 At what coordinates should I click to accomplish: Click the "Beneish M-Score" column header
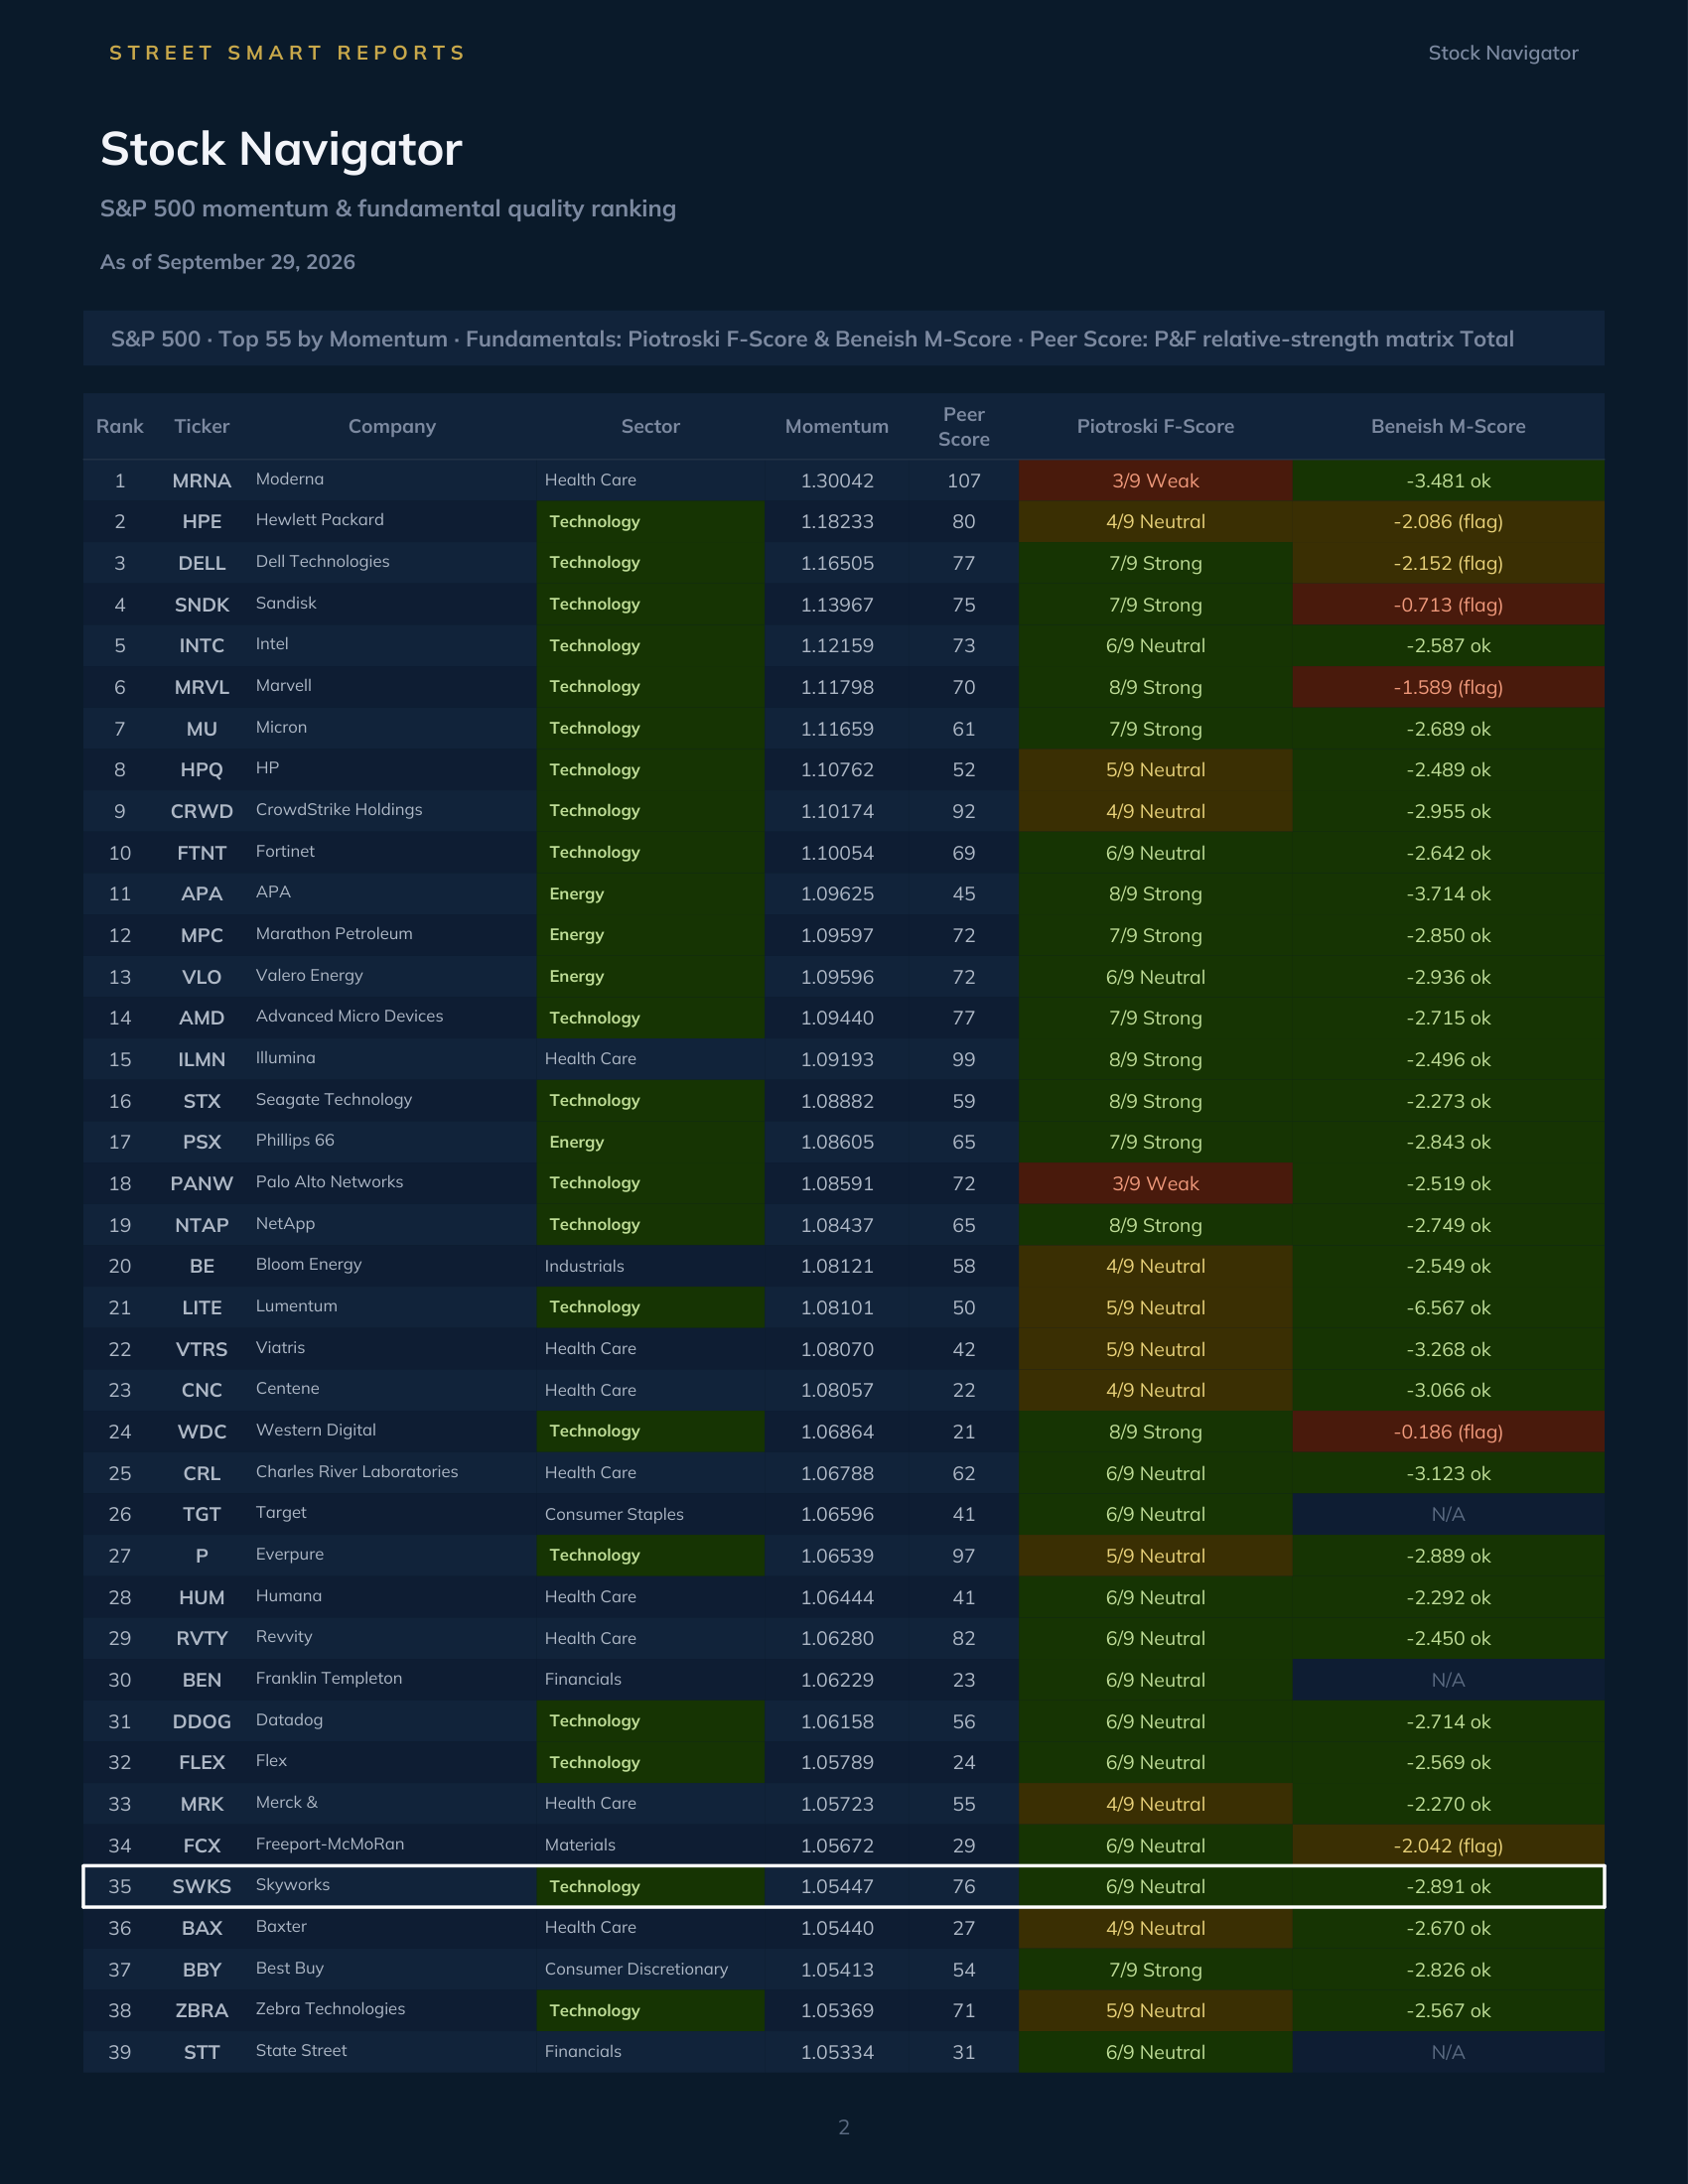coord(1448,426)
